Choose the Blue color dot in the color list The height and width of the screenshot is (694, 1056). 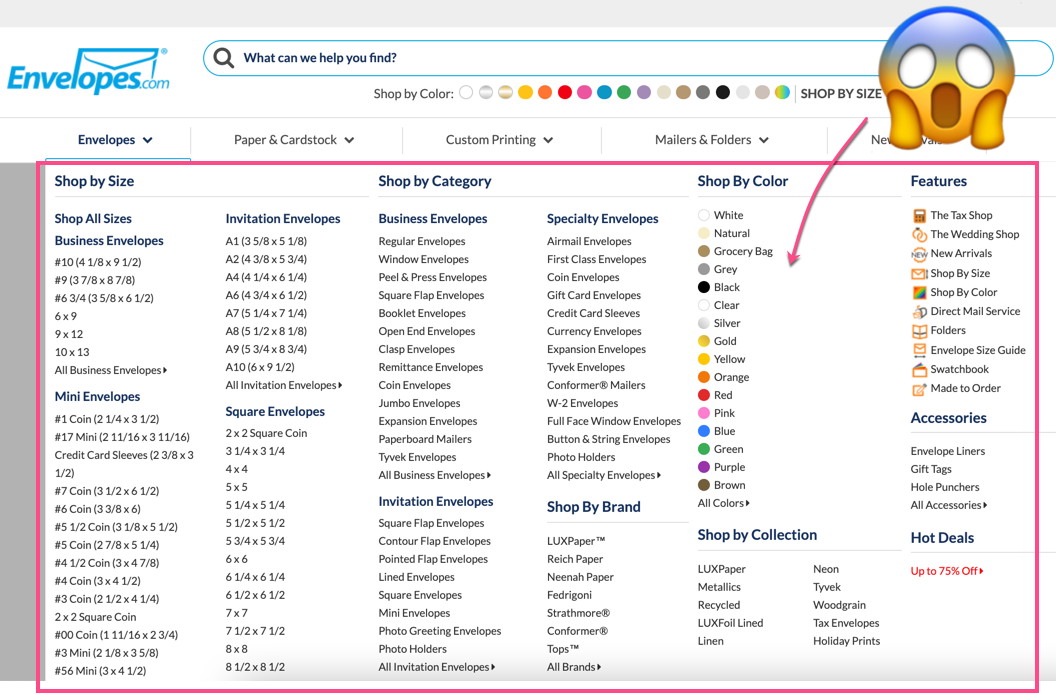[704, 431]
